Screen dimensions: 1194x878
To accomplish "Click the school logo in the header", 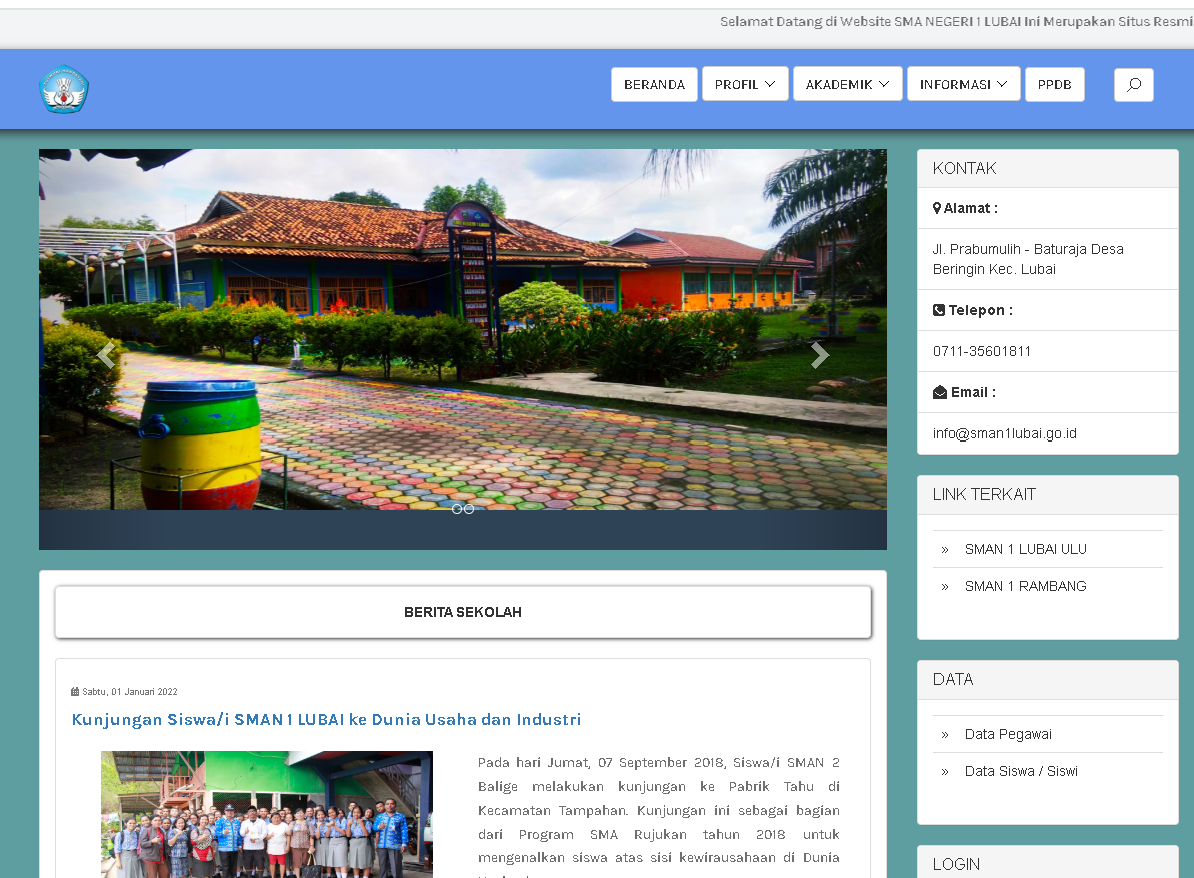I will 64,89.
